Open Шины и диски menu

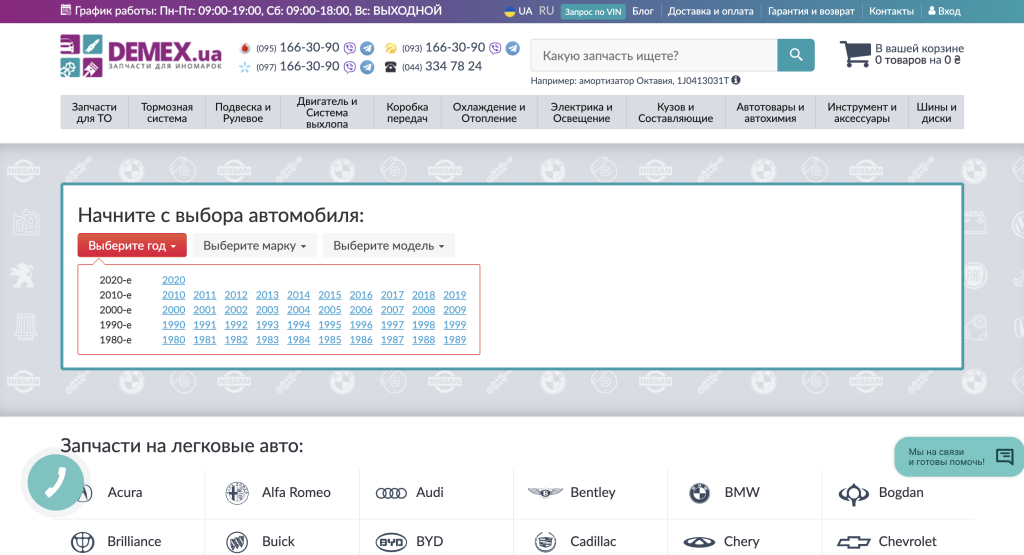(936, 112)
